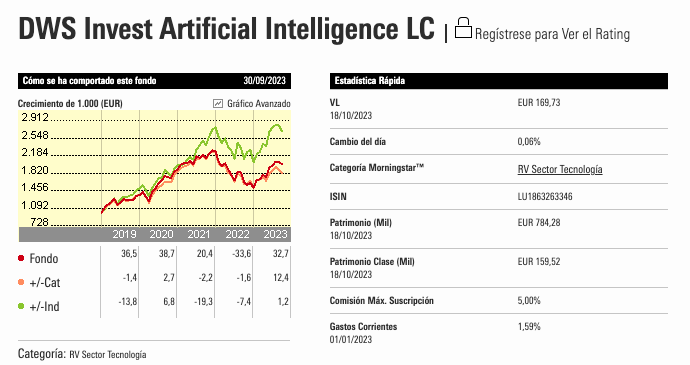
Task: Click the green +/-Ind legend dot
Action: 21,306
